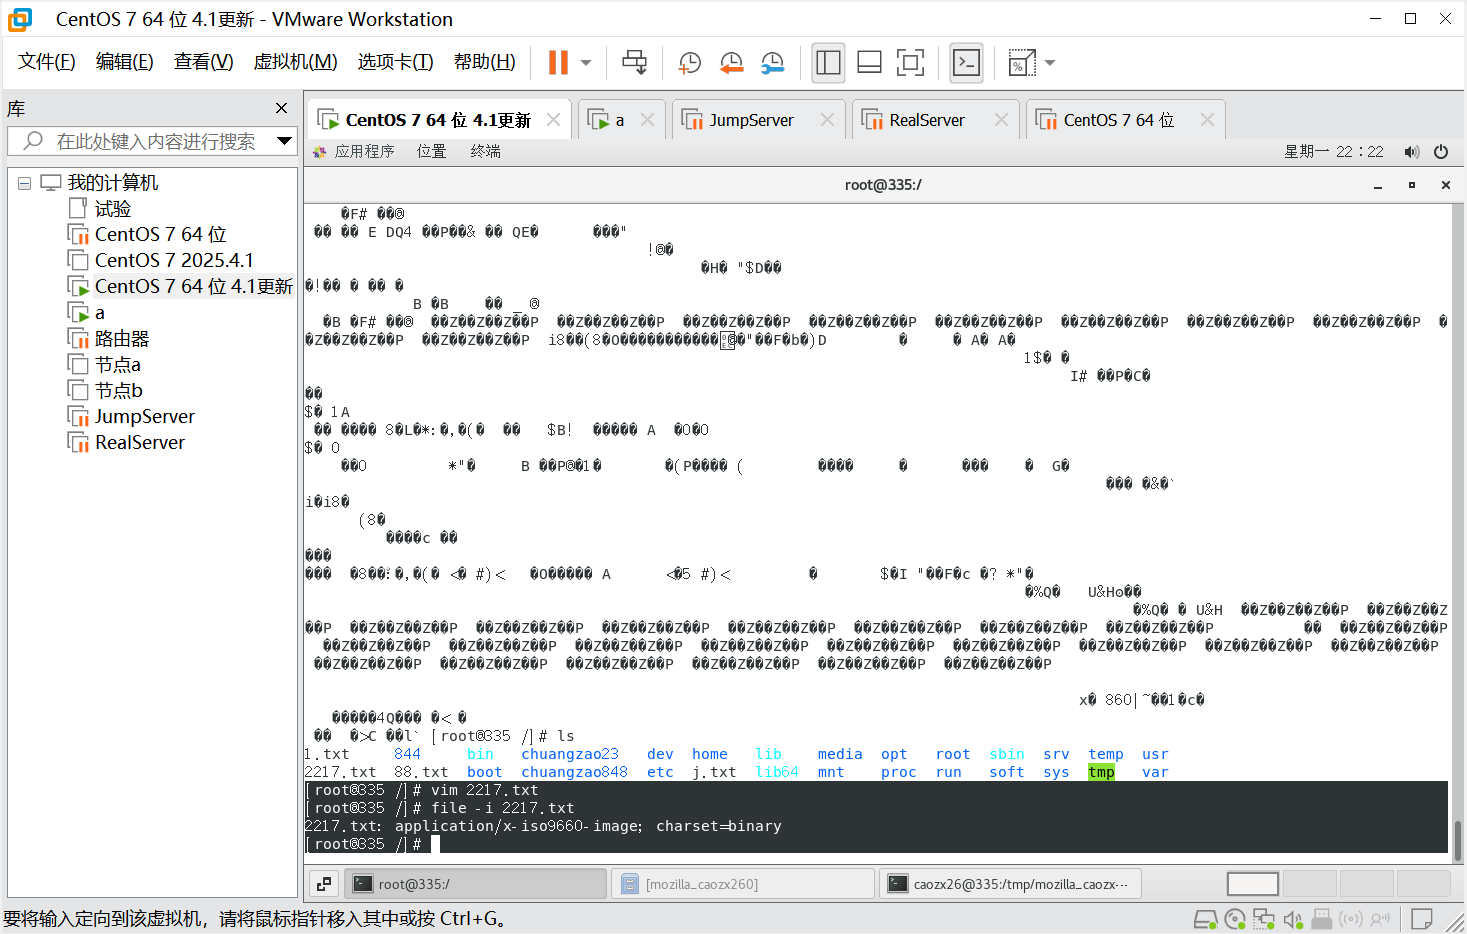Open the power options dropdown arrow

[586, 62]
